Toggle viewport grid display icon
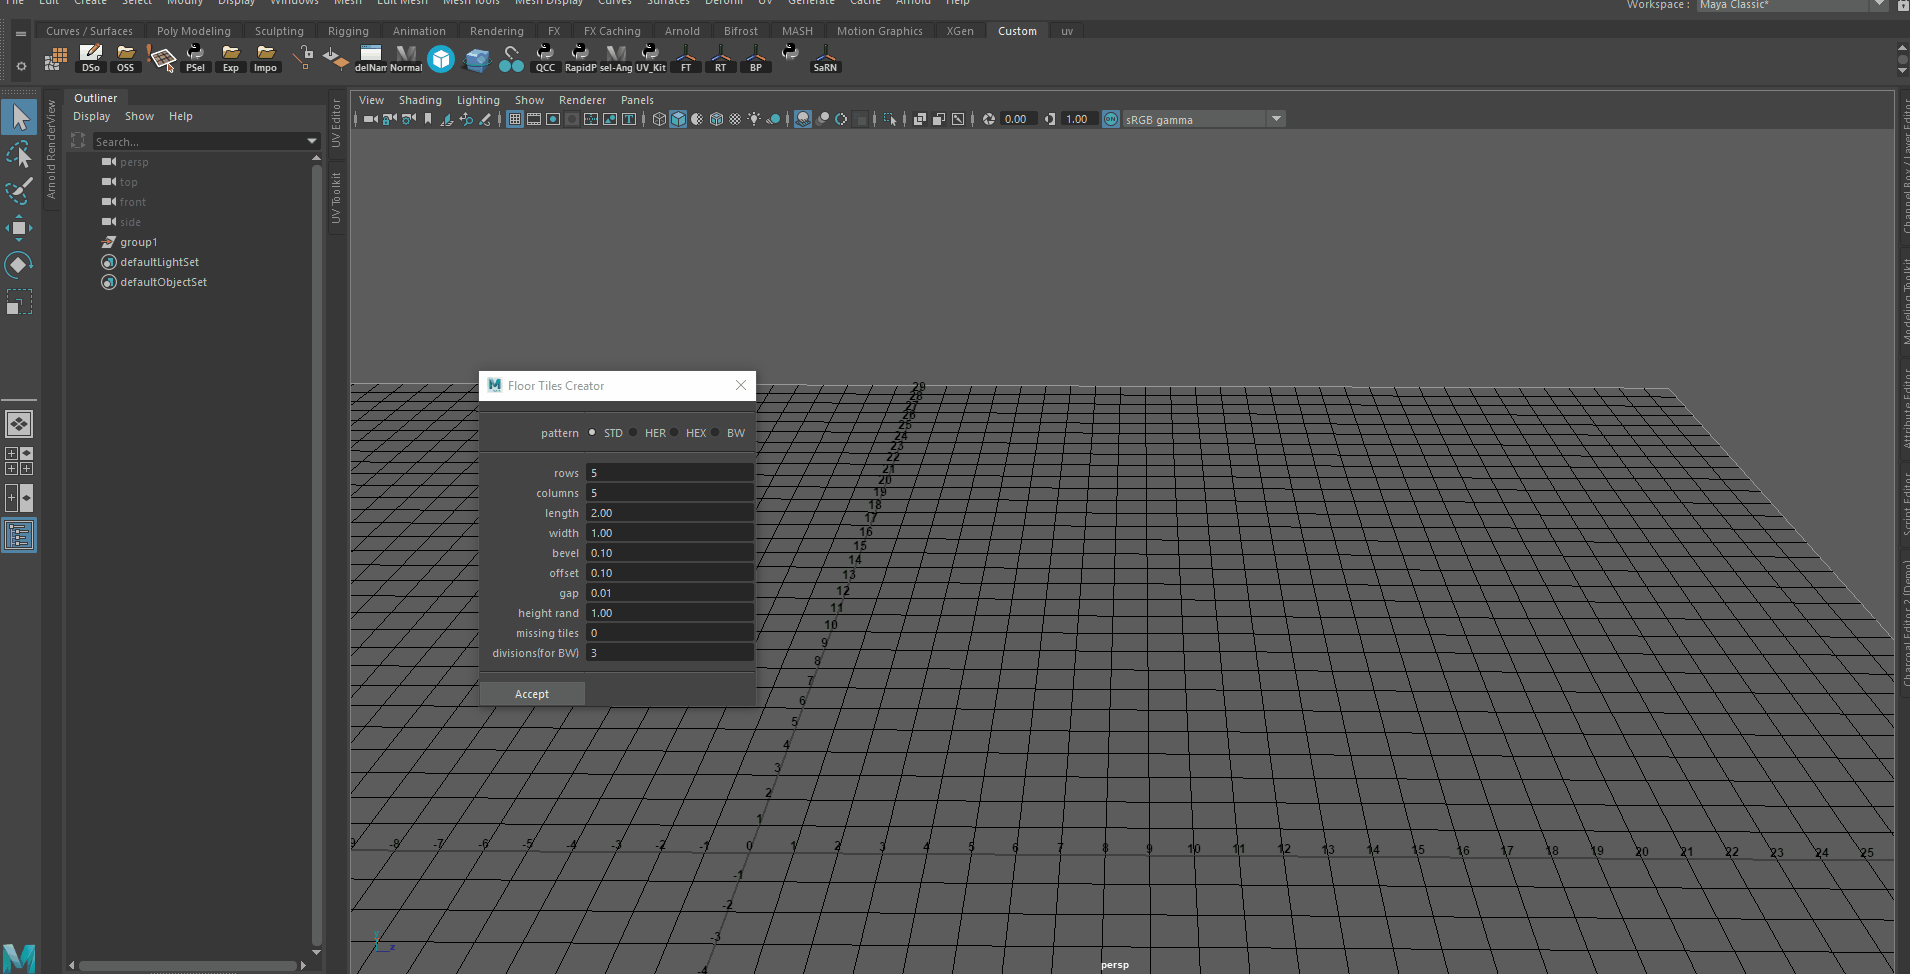 [515, 119]
